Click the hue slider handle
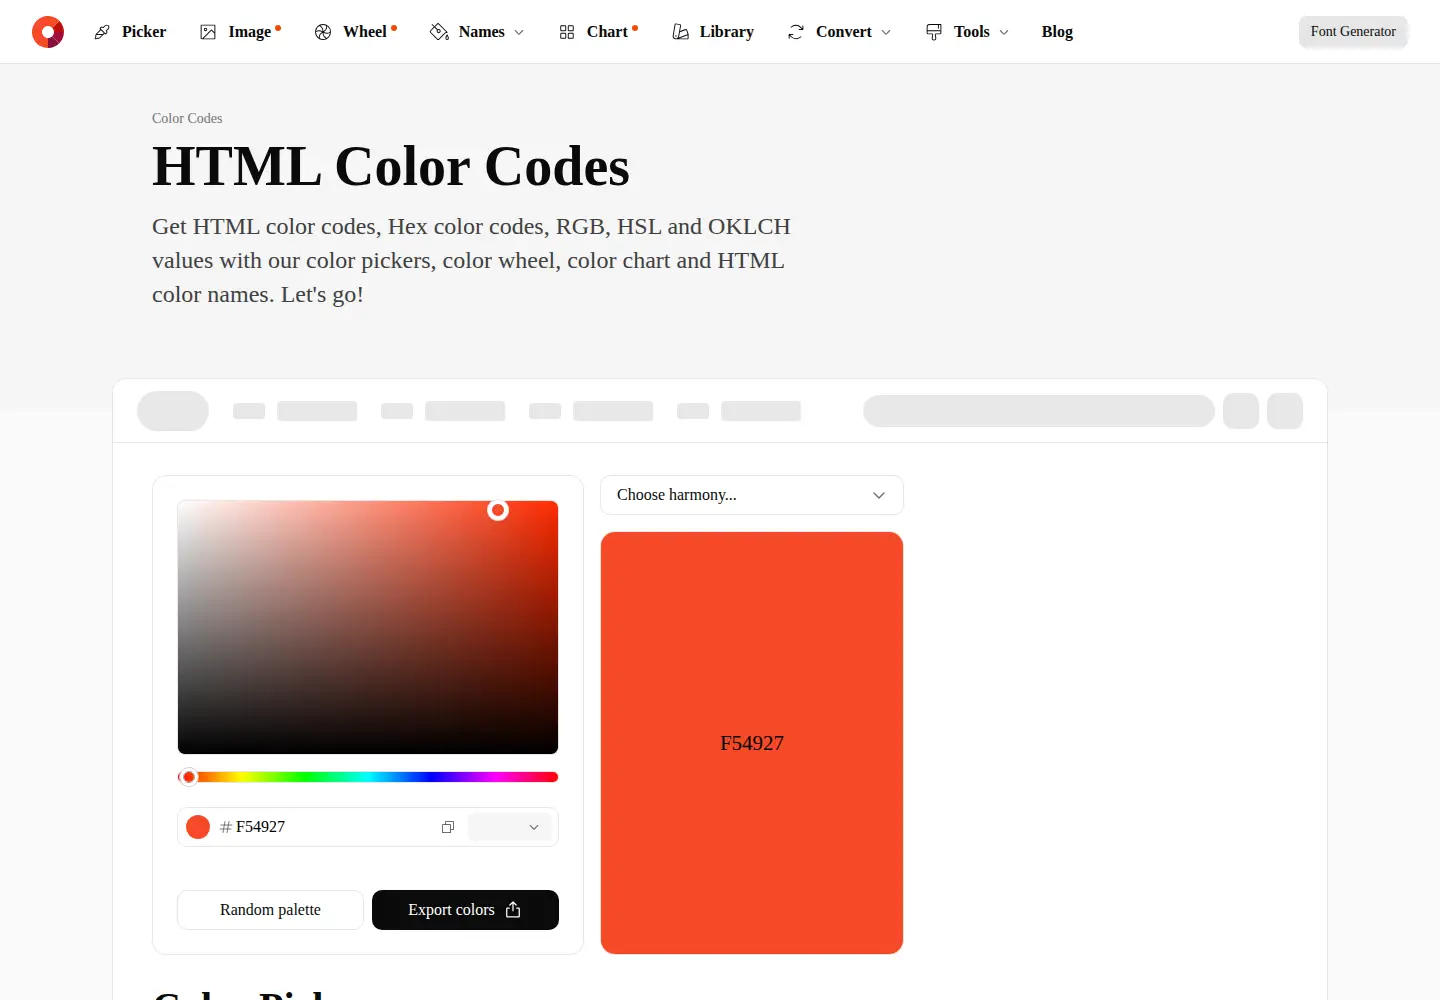Screen dimensions: 1440x1000 (188, 777)
